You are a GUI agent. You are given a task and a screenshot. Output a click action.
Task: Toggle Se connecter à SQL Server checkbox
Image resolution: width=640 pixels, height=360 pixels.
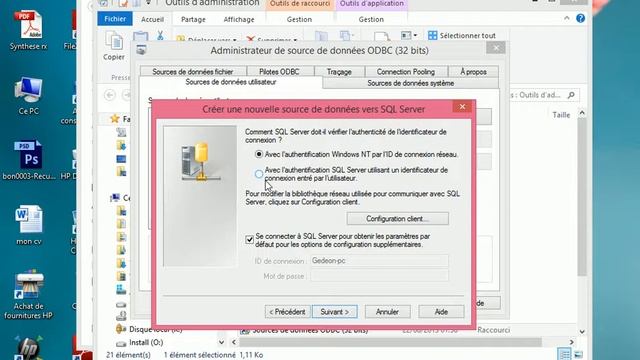coord(249,240)
